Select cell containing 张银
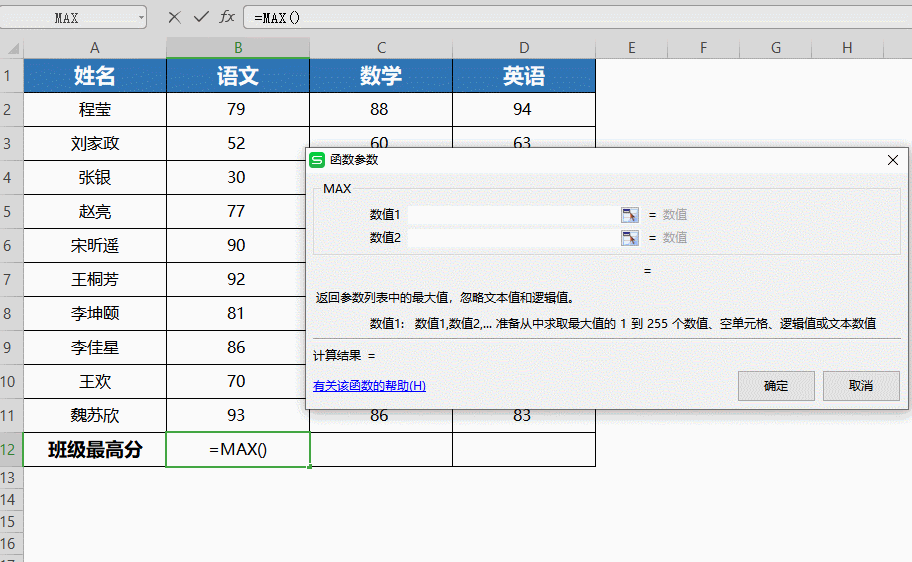This screenshot has width=912, height=562. (x=95, y=177)
